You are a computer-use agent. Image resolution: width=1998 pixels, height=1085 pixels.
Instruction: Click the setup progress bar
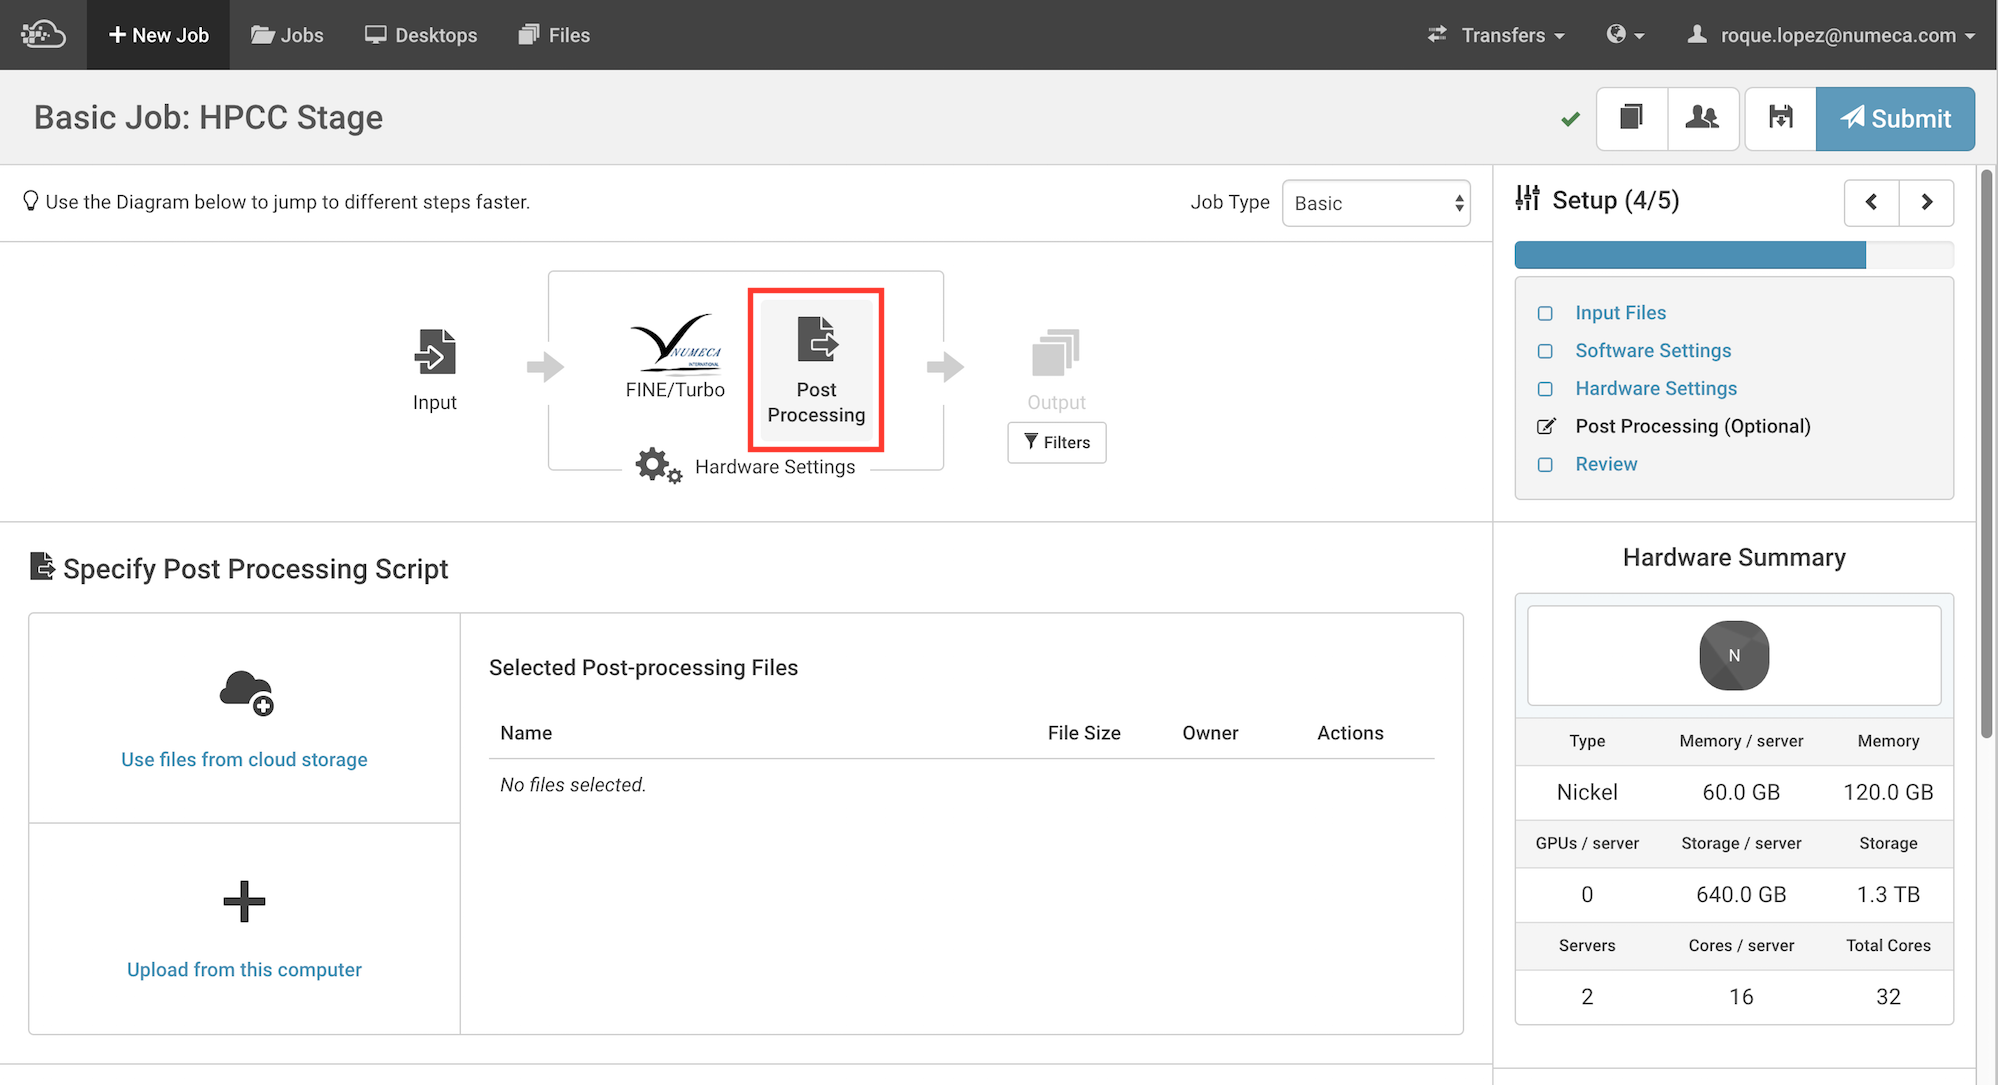(1733, 255)
